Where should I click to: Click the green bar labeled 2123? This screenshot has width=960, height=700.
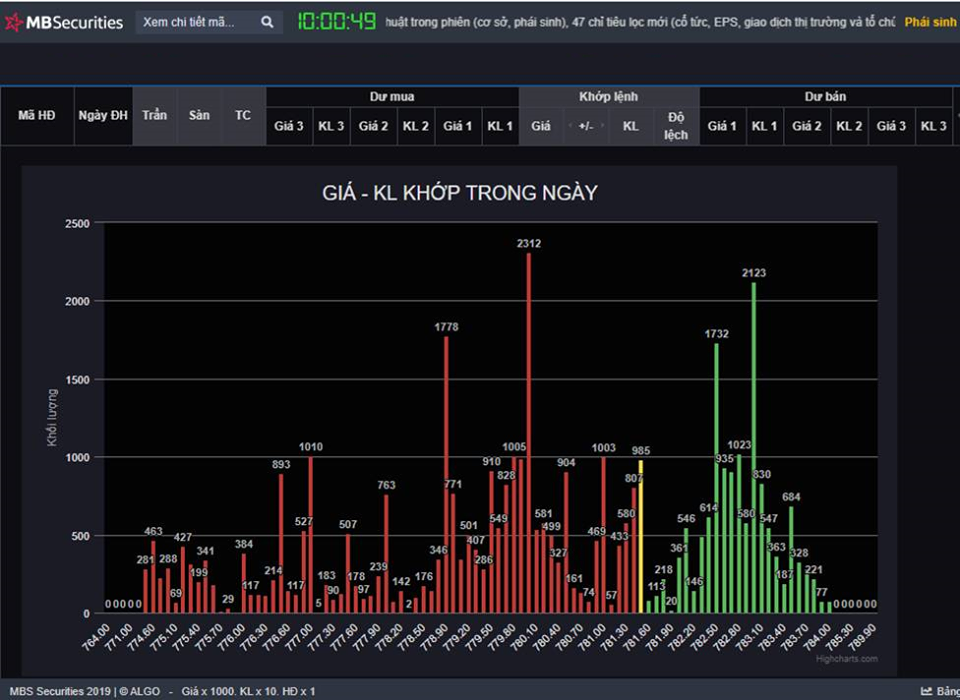pyautogui.click(x=754, y=448)
